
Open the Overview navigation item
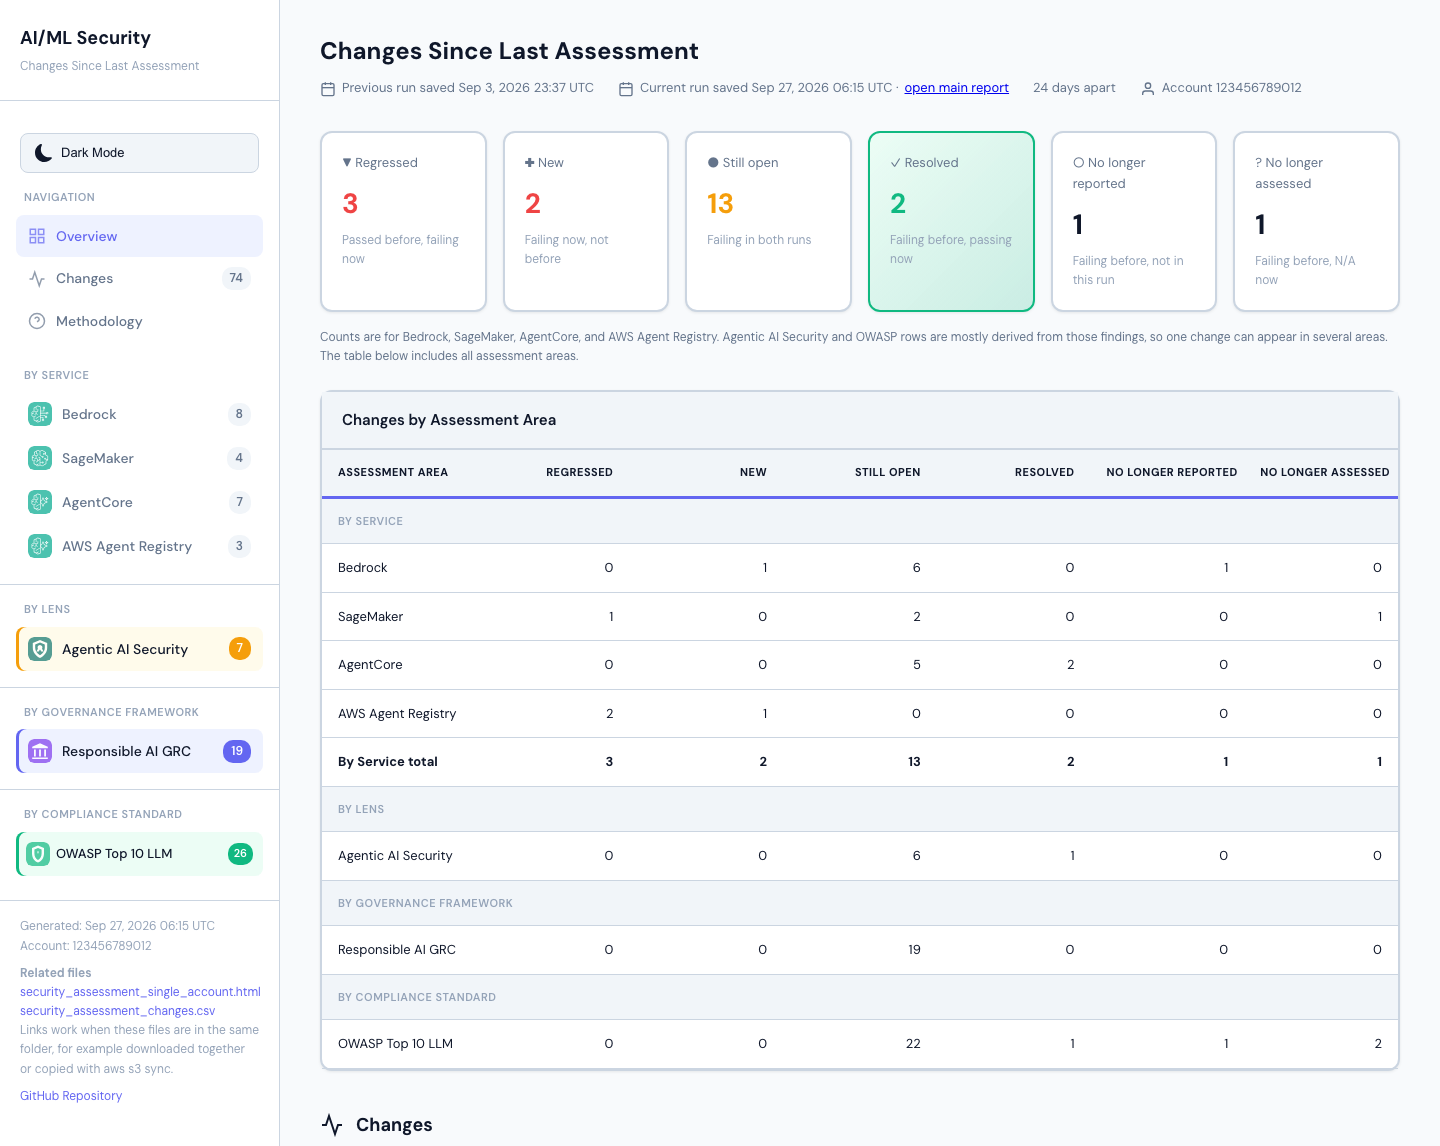(139, 236)
